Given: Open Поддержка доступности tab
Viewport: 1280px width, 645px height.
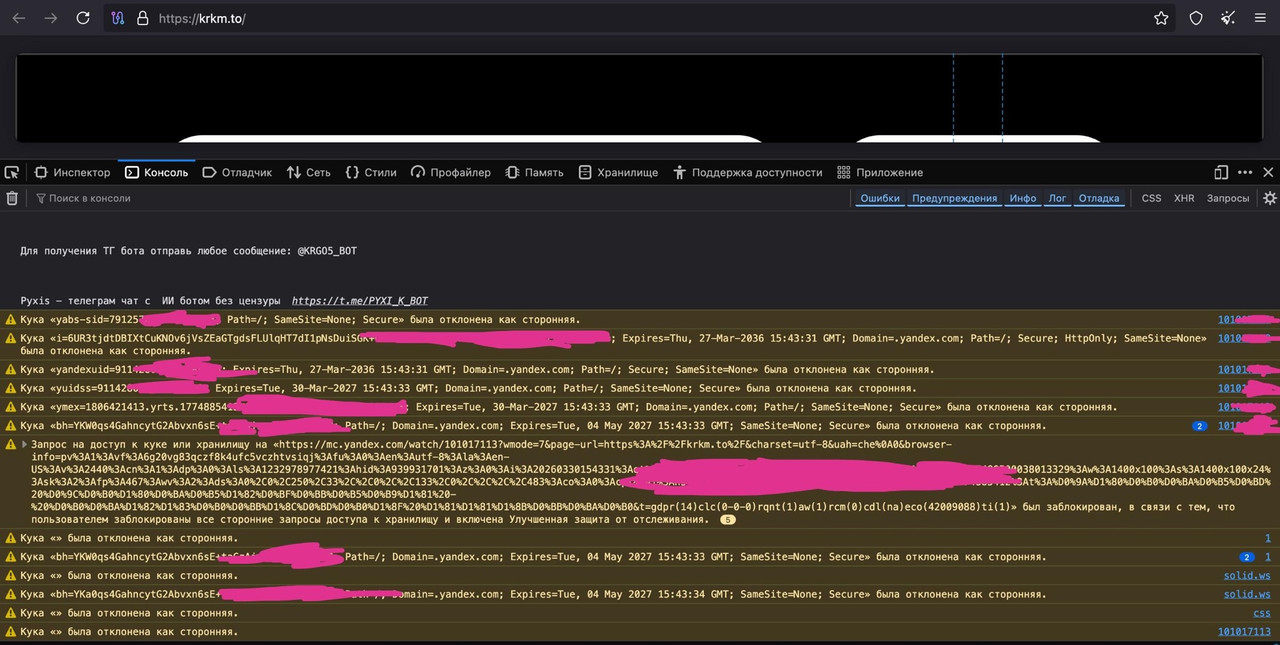Looking at the screenshot, I should 748,172.
